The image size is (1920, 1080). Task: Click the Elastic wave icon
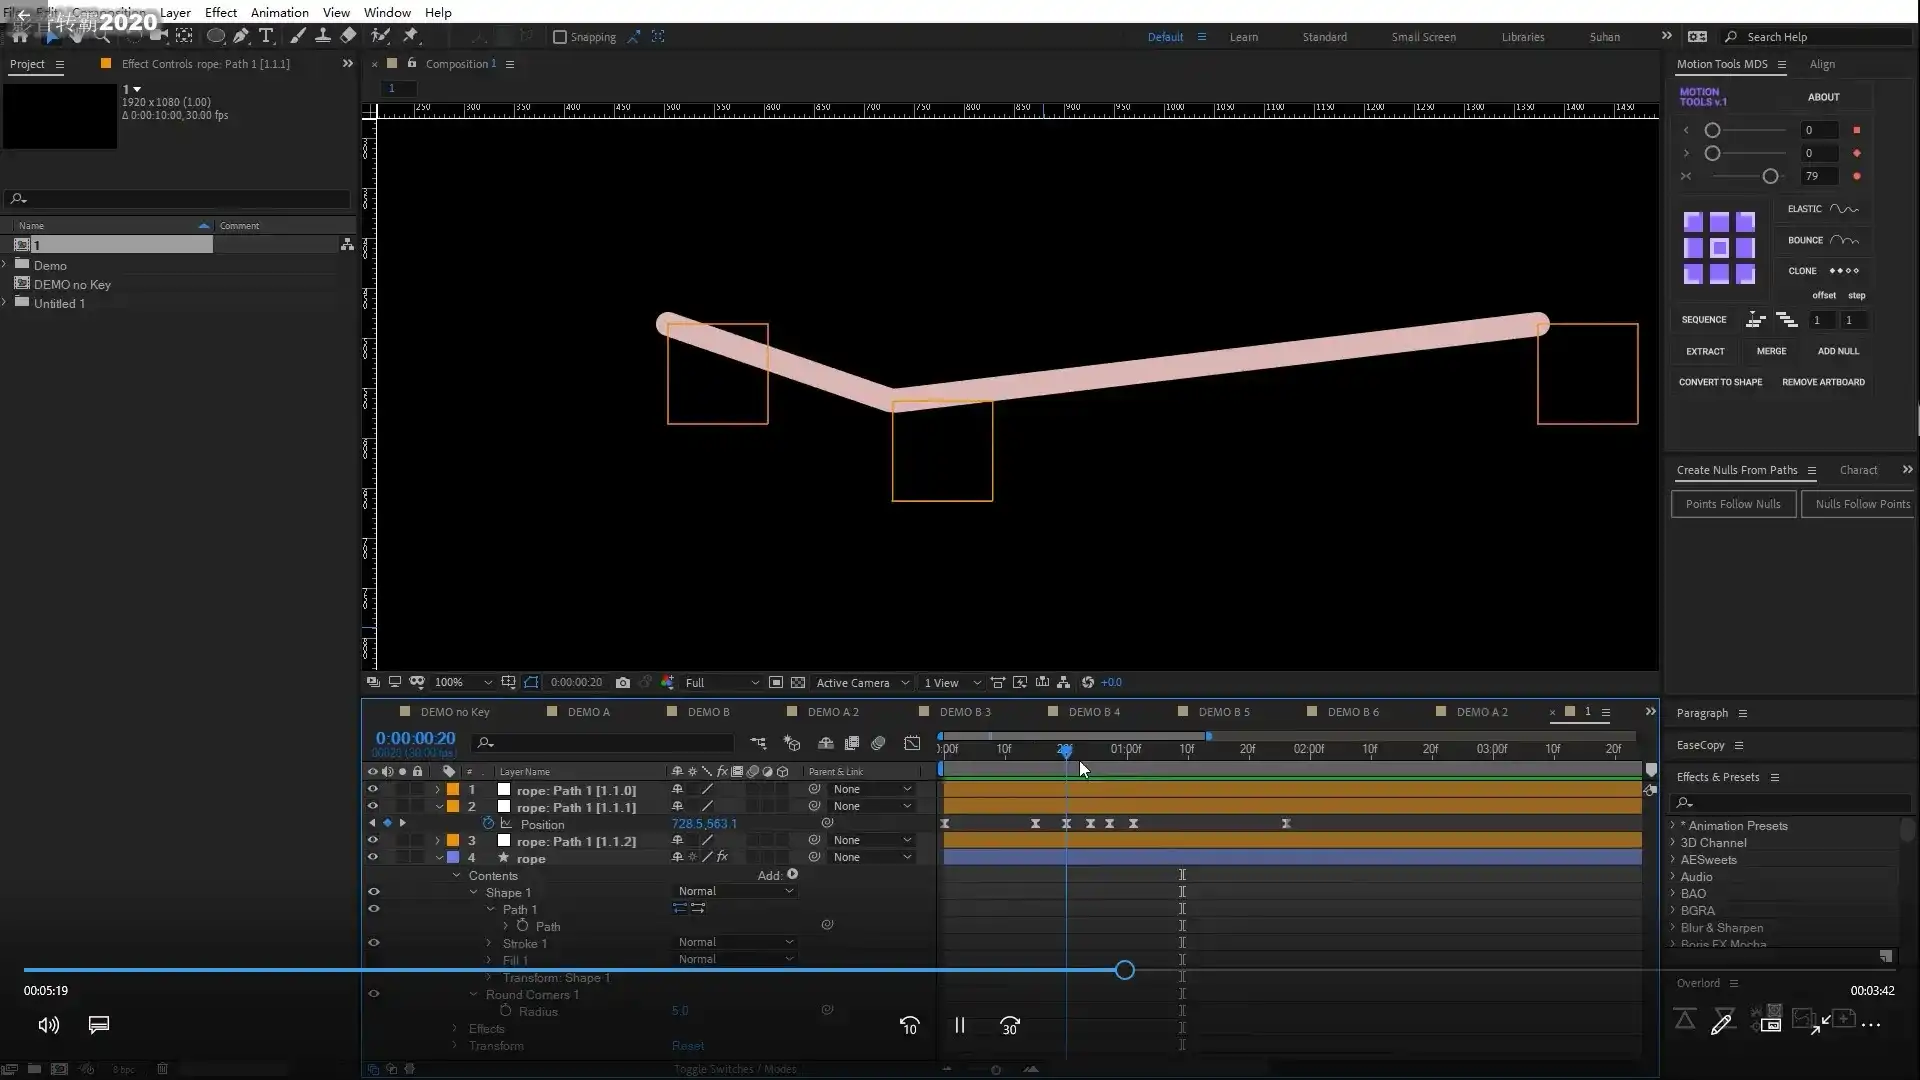tap(1844, 209)
